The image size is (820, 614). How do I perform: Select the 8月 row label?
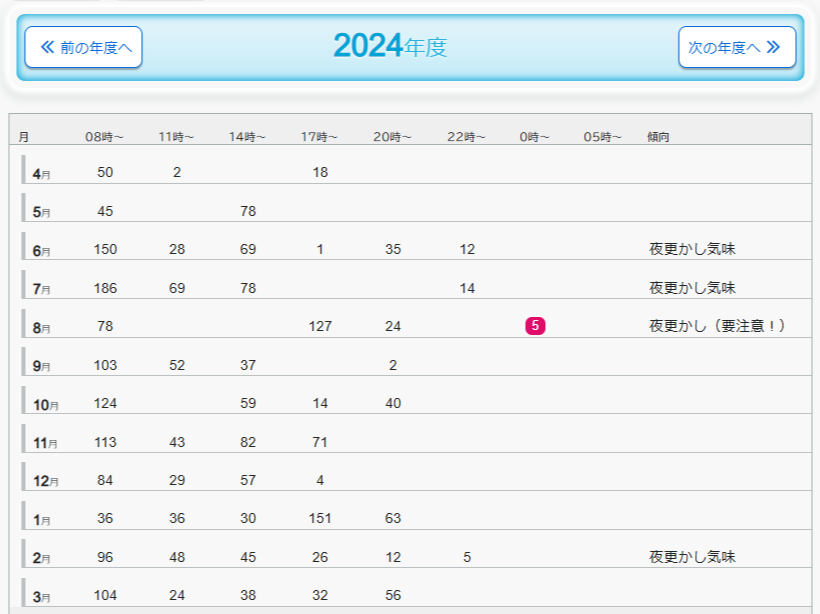click(x=41, y=328)
